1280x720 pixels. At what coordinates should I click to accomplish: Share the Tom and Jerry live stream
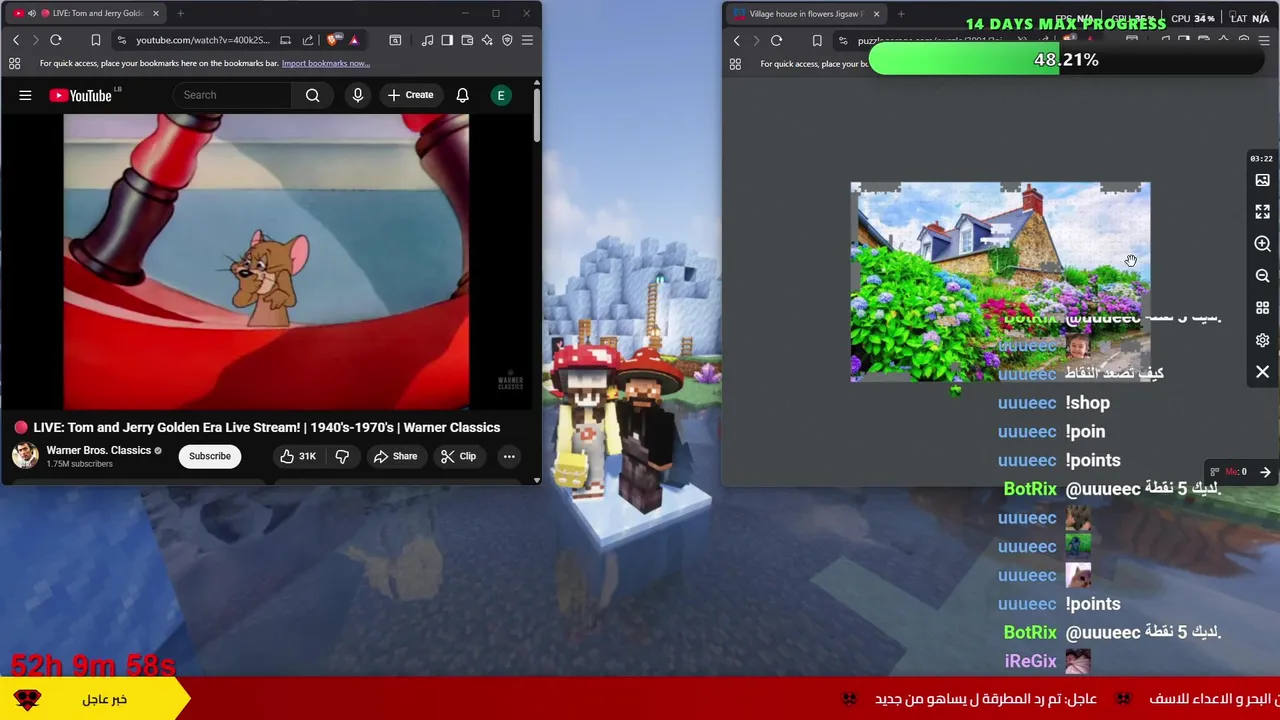[x=395, y=456]
